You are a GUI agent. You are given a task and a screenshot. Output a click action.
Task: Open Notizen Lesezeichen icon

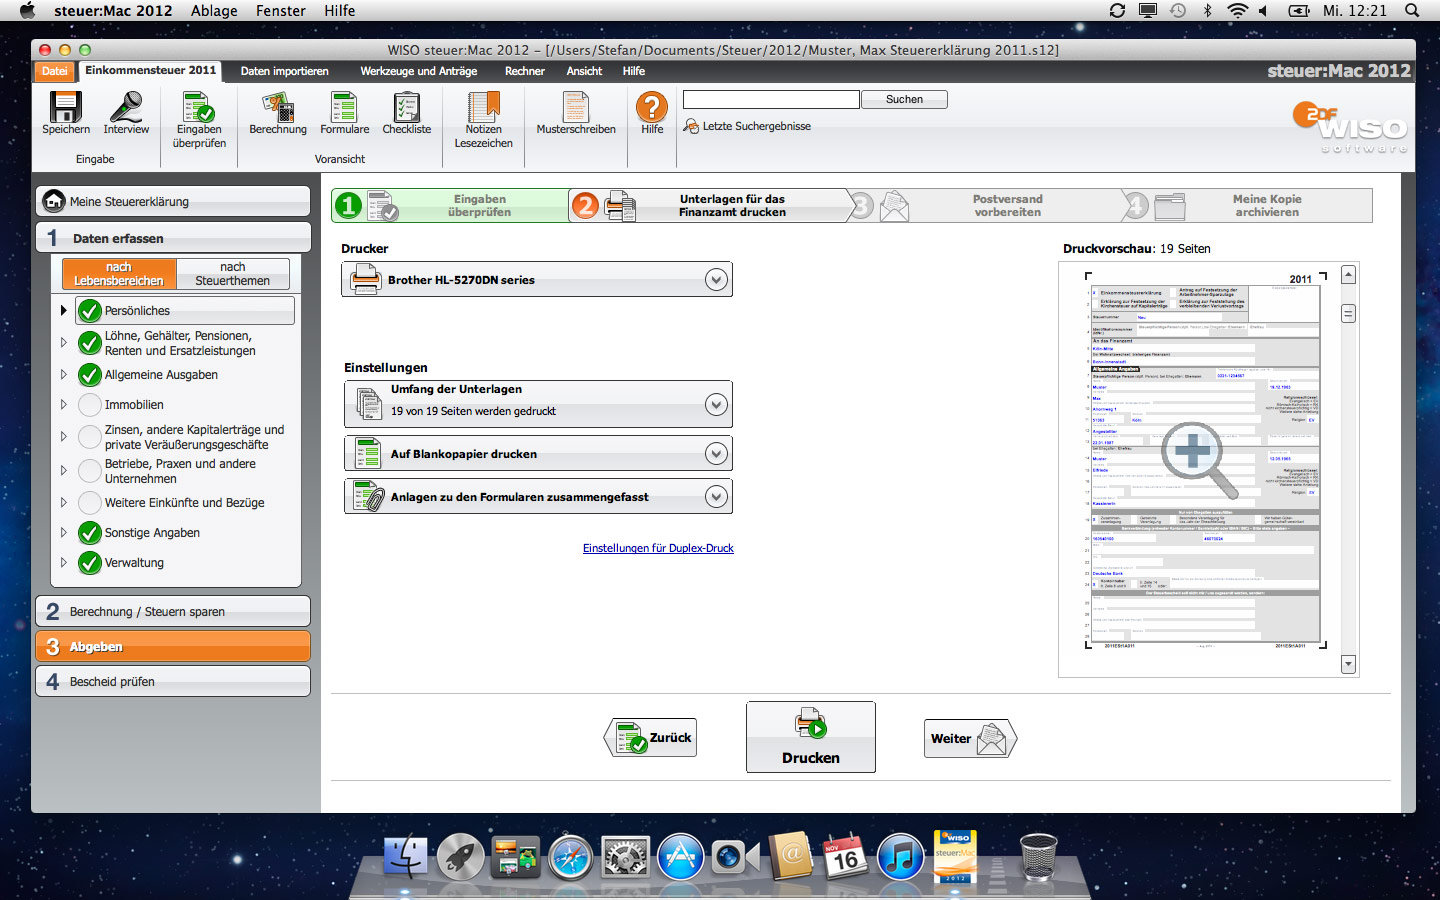pos(483,107)
